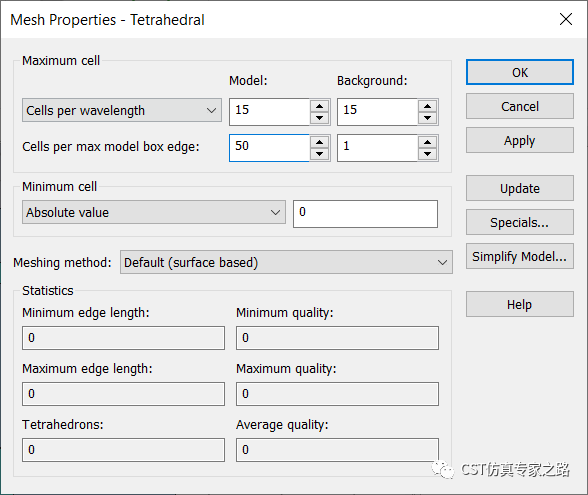Focus the Minimum cell absolute value field

coord(365,214)
